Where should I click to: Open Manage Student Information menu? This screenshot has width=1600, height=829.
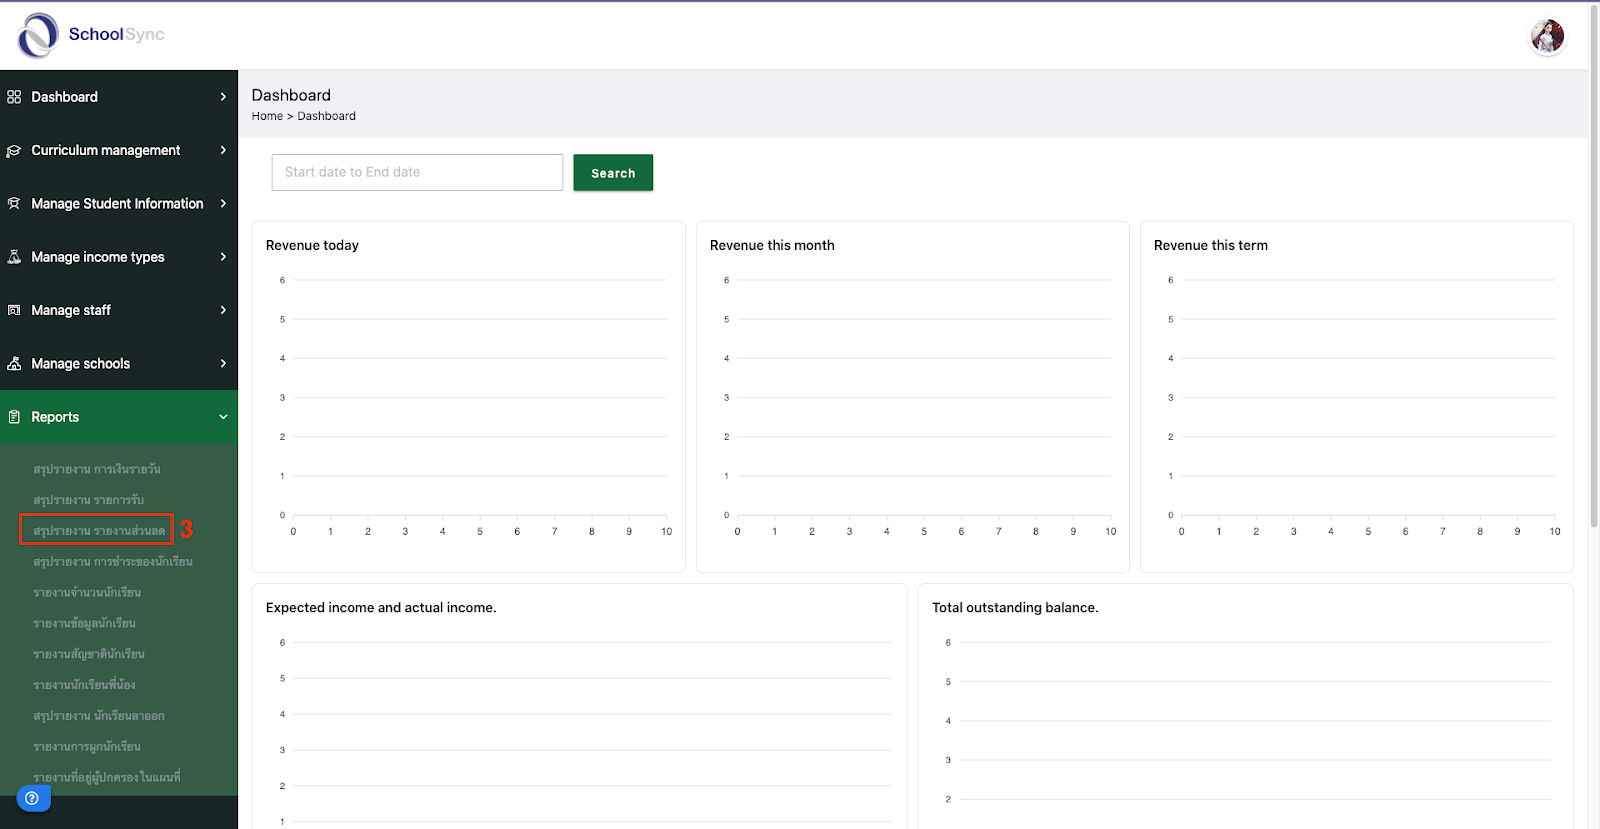click(x=119, y=203)
